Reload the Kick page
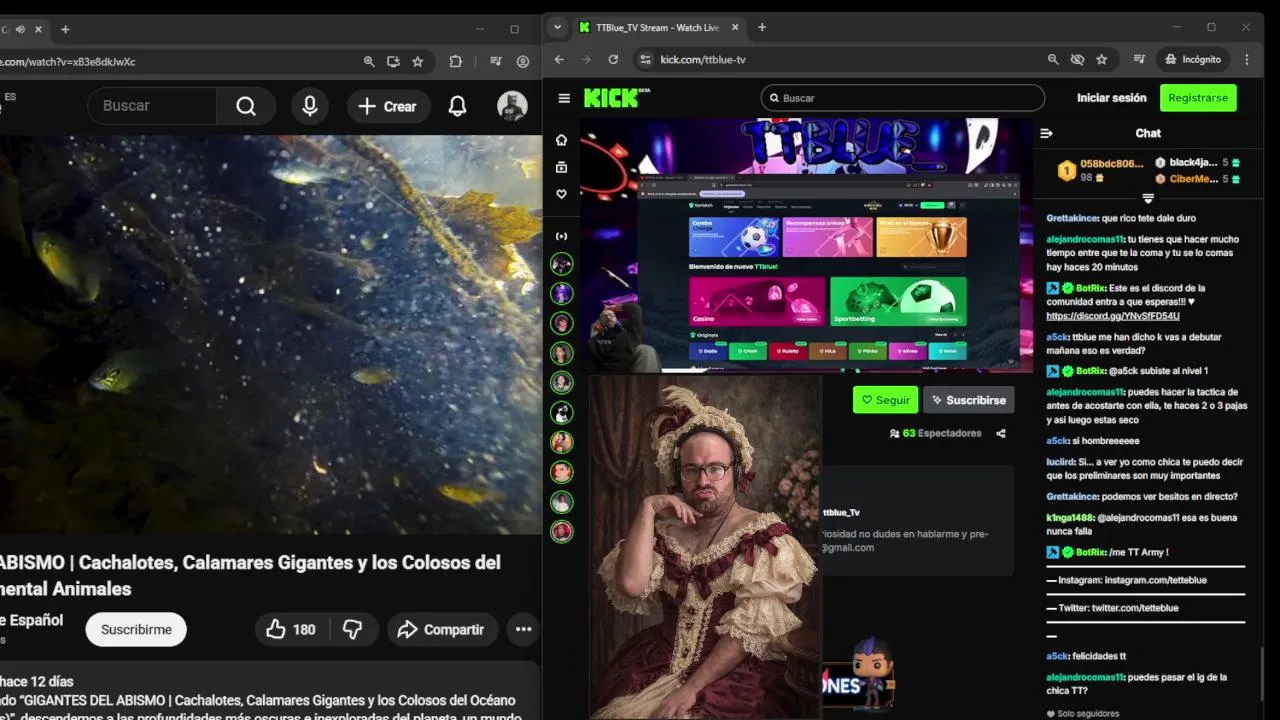This screenshot has width=1280, height=720. [613, 59]
